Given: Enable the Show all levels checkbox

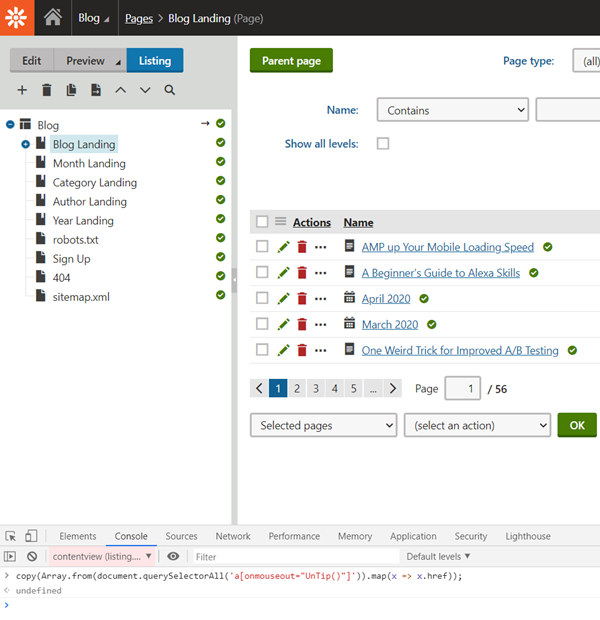Looking at the screenshot, I should point(382,144).
